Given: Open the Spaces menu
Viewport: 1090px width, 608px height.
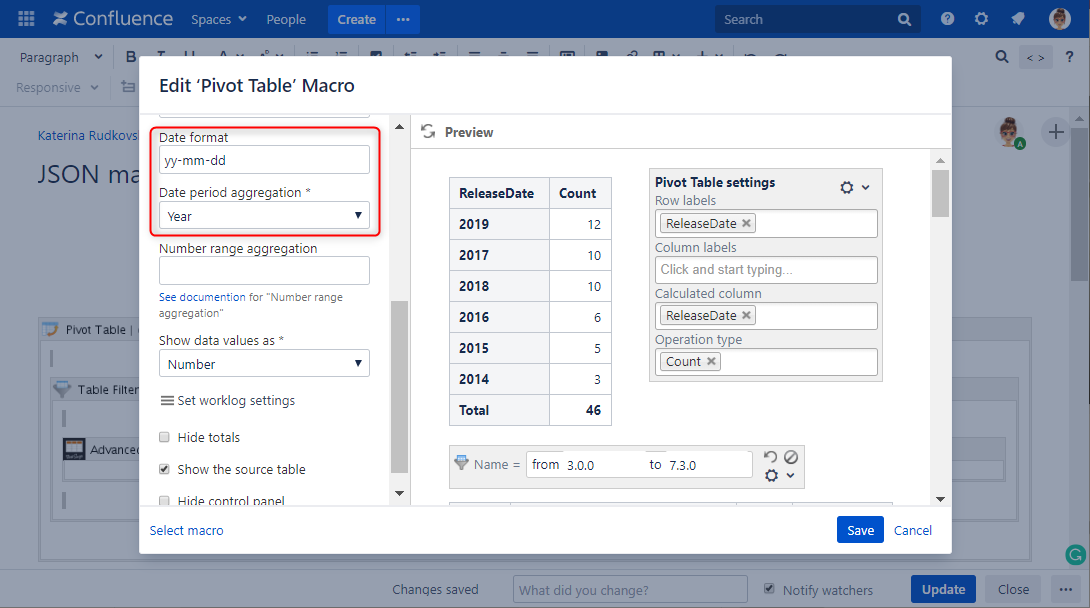Looking at the screenshot, I should (x=218, y=19).
